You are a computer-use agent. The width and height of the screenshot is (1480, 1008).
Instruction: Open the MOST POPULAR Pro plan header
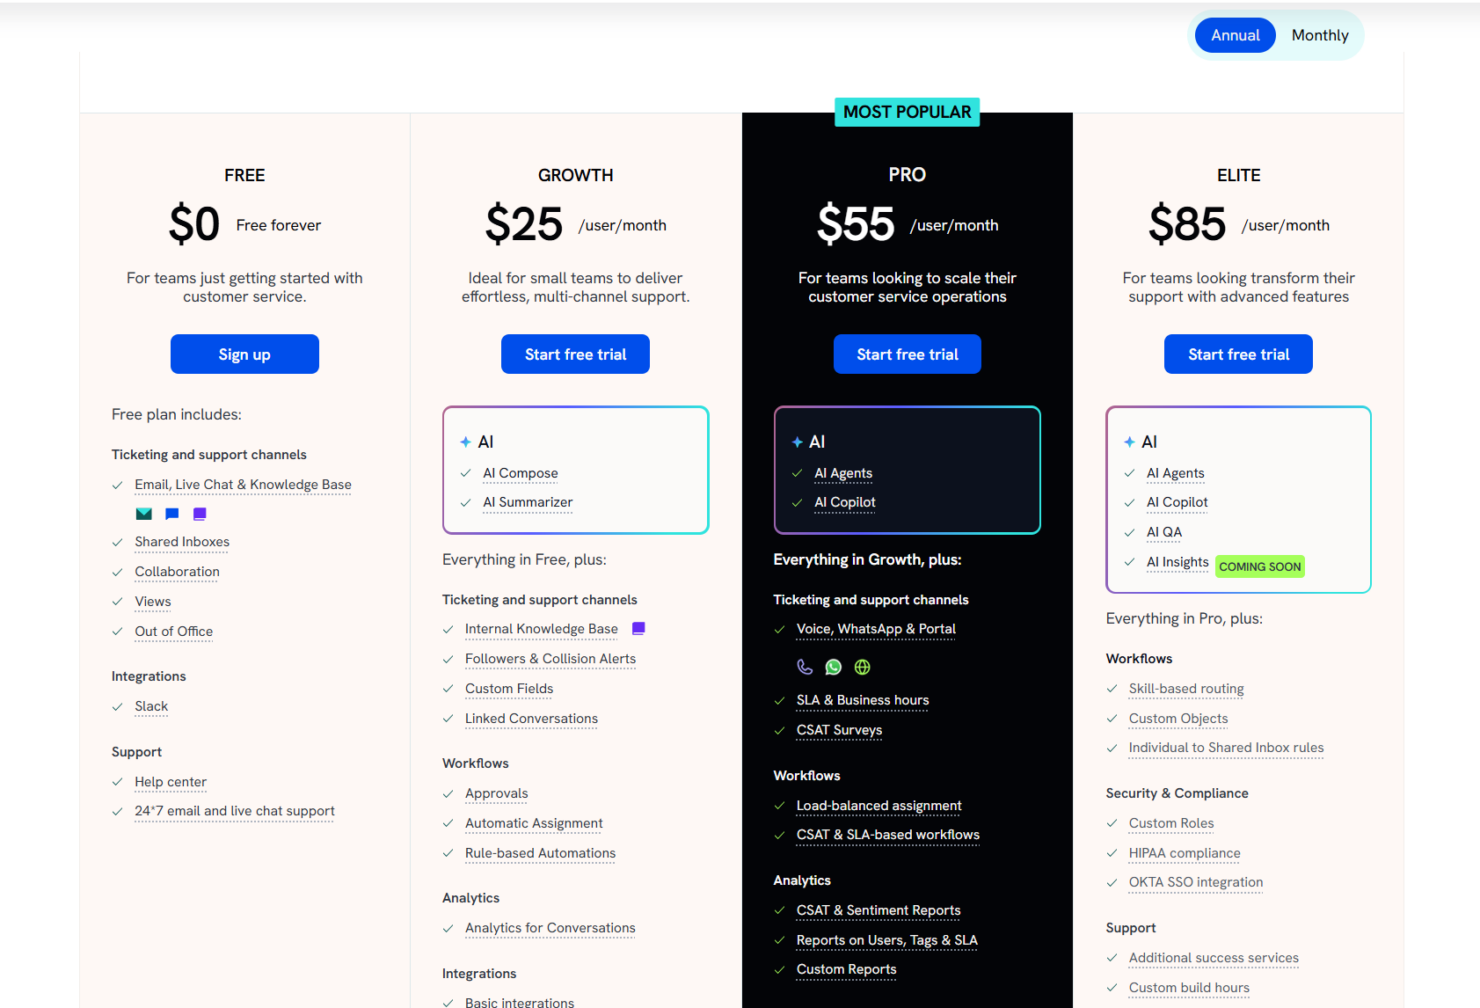pos(906,112)
